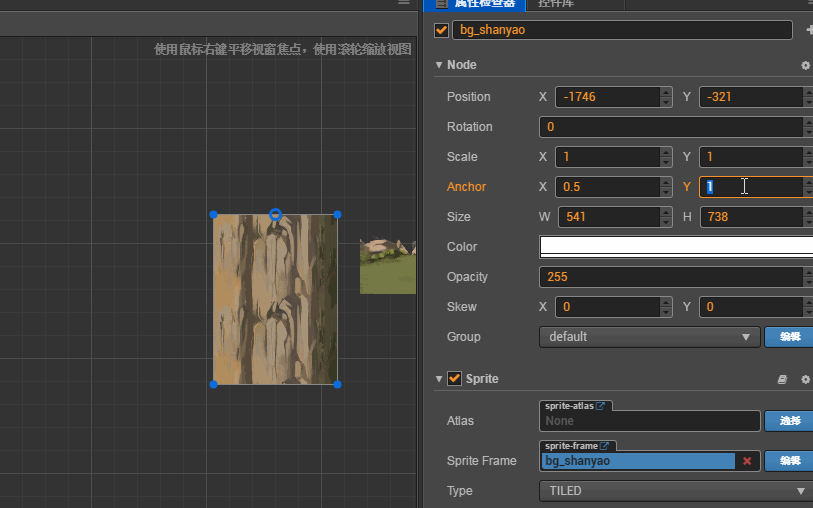Decrement Size W with the down arrow

coord(666,222)
